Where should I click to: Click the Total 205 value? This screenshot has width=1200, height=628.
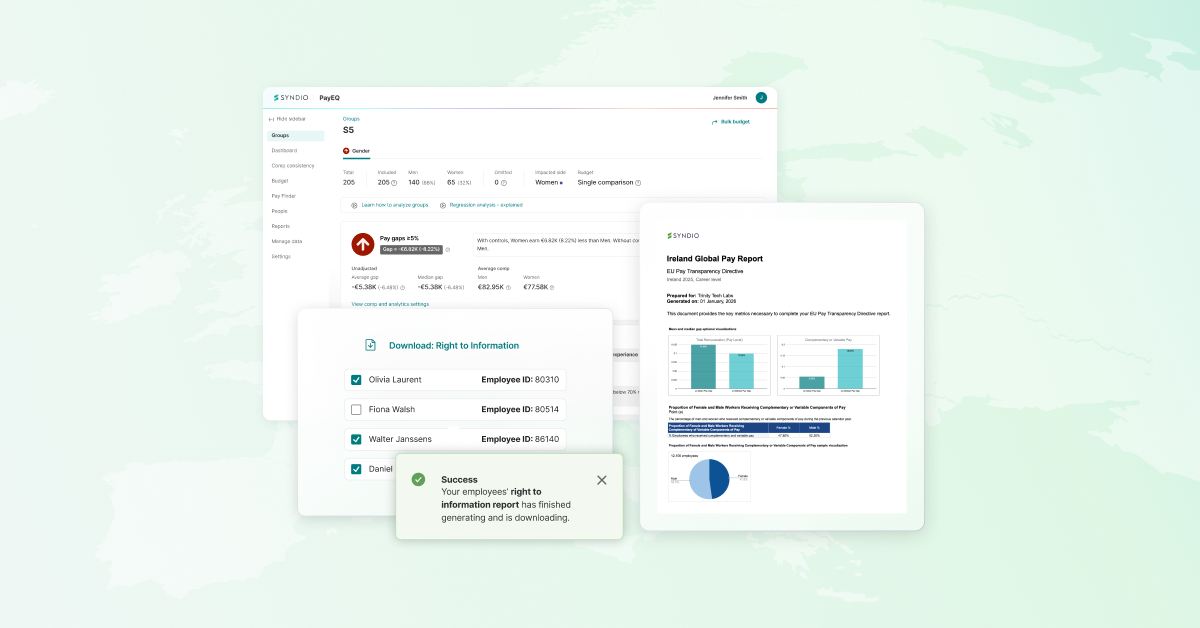click(x=349, y=183)
